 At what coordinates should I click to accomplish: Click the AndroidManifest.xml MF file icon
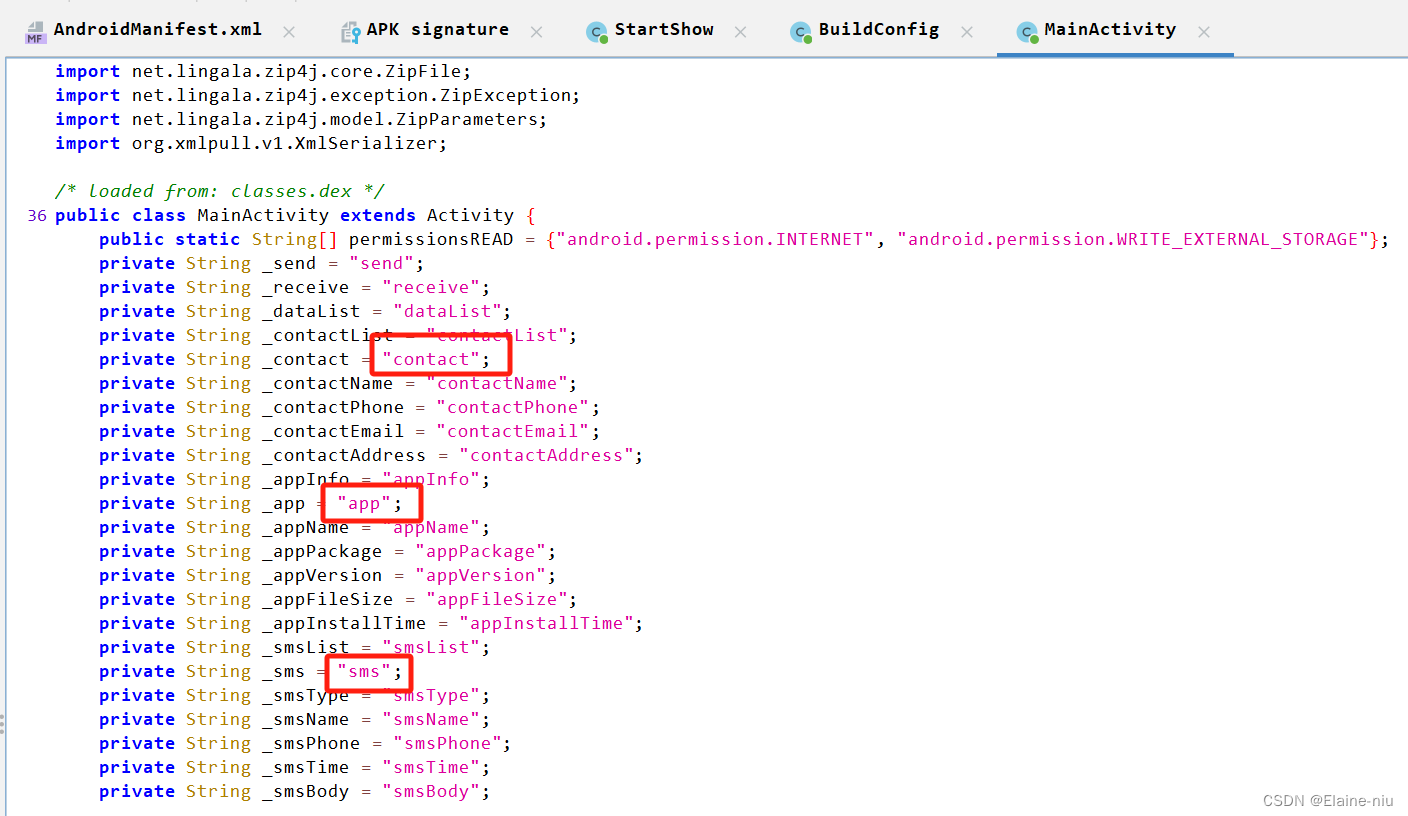coord(36,32)
